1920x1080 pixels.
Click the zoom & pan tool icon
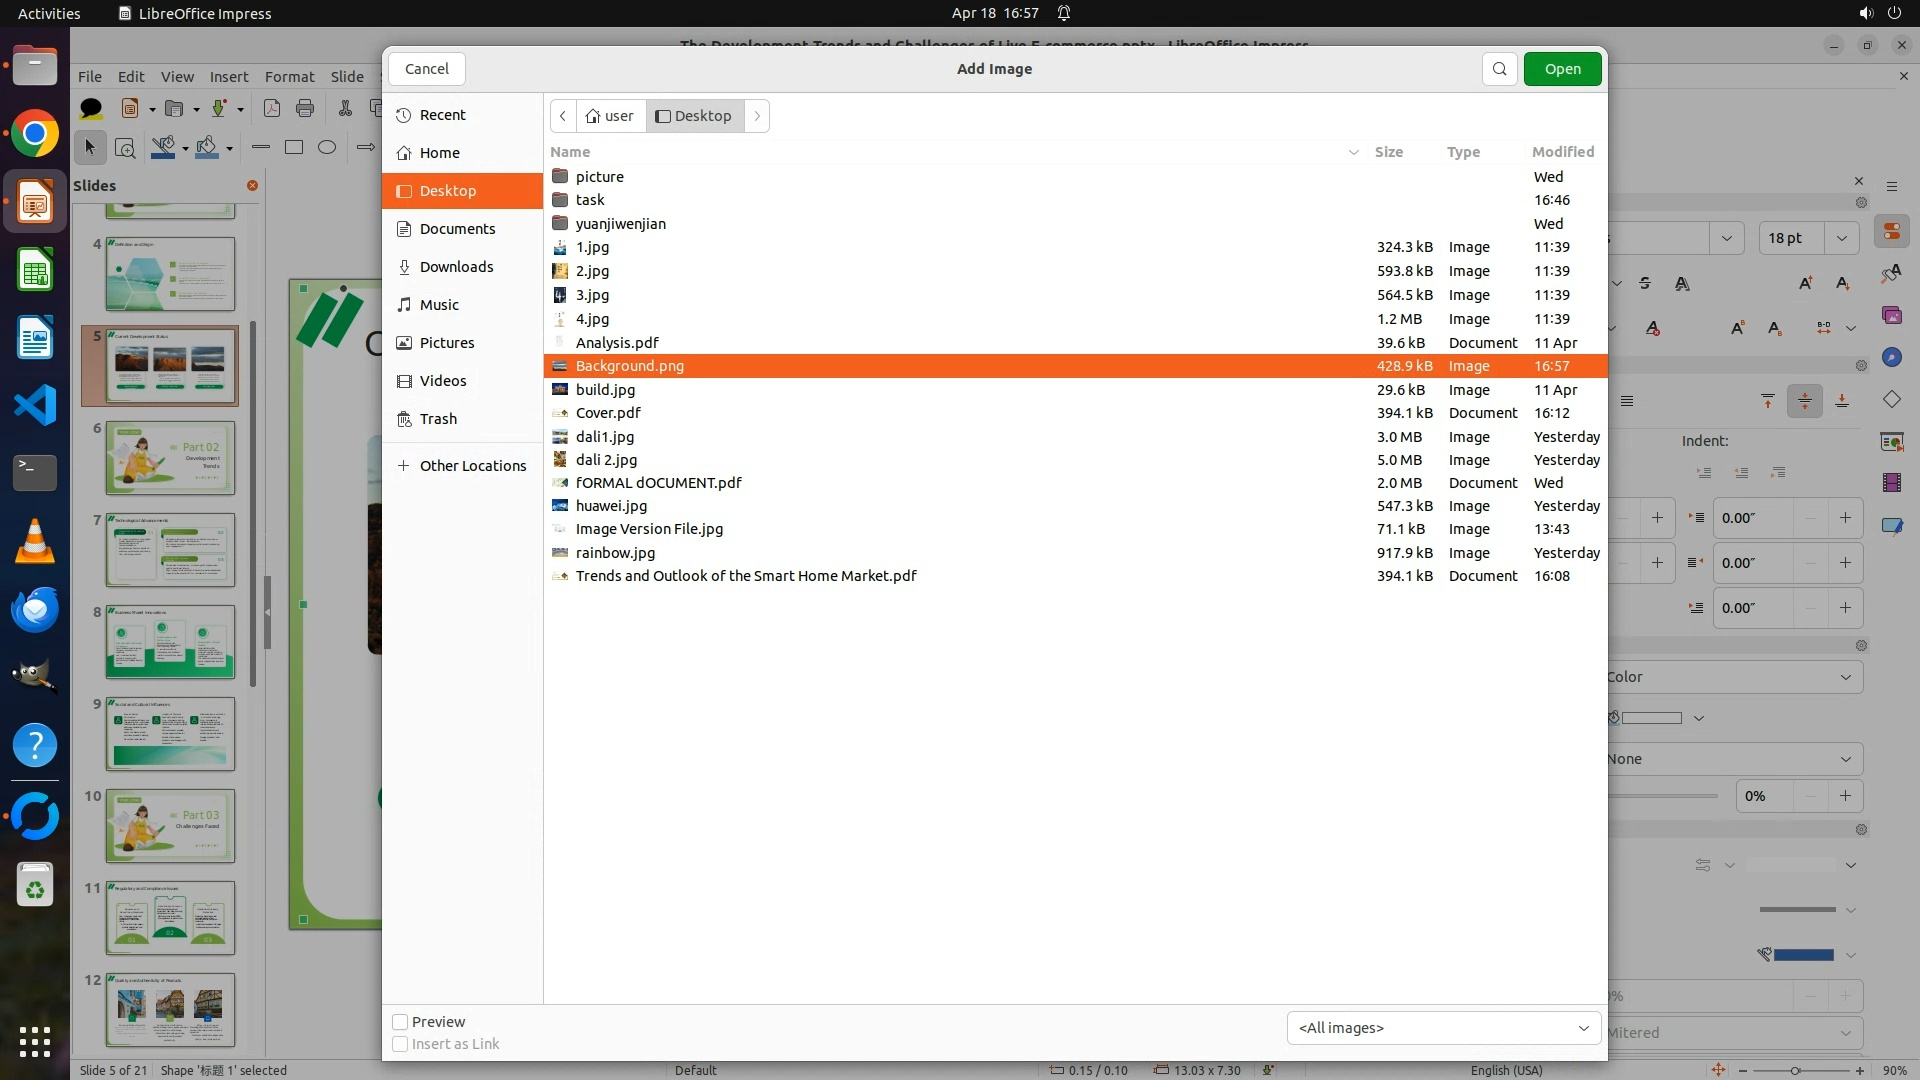[x=125, y=148]
